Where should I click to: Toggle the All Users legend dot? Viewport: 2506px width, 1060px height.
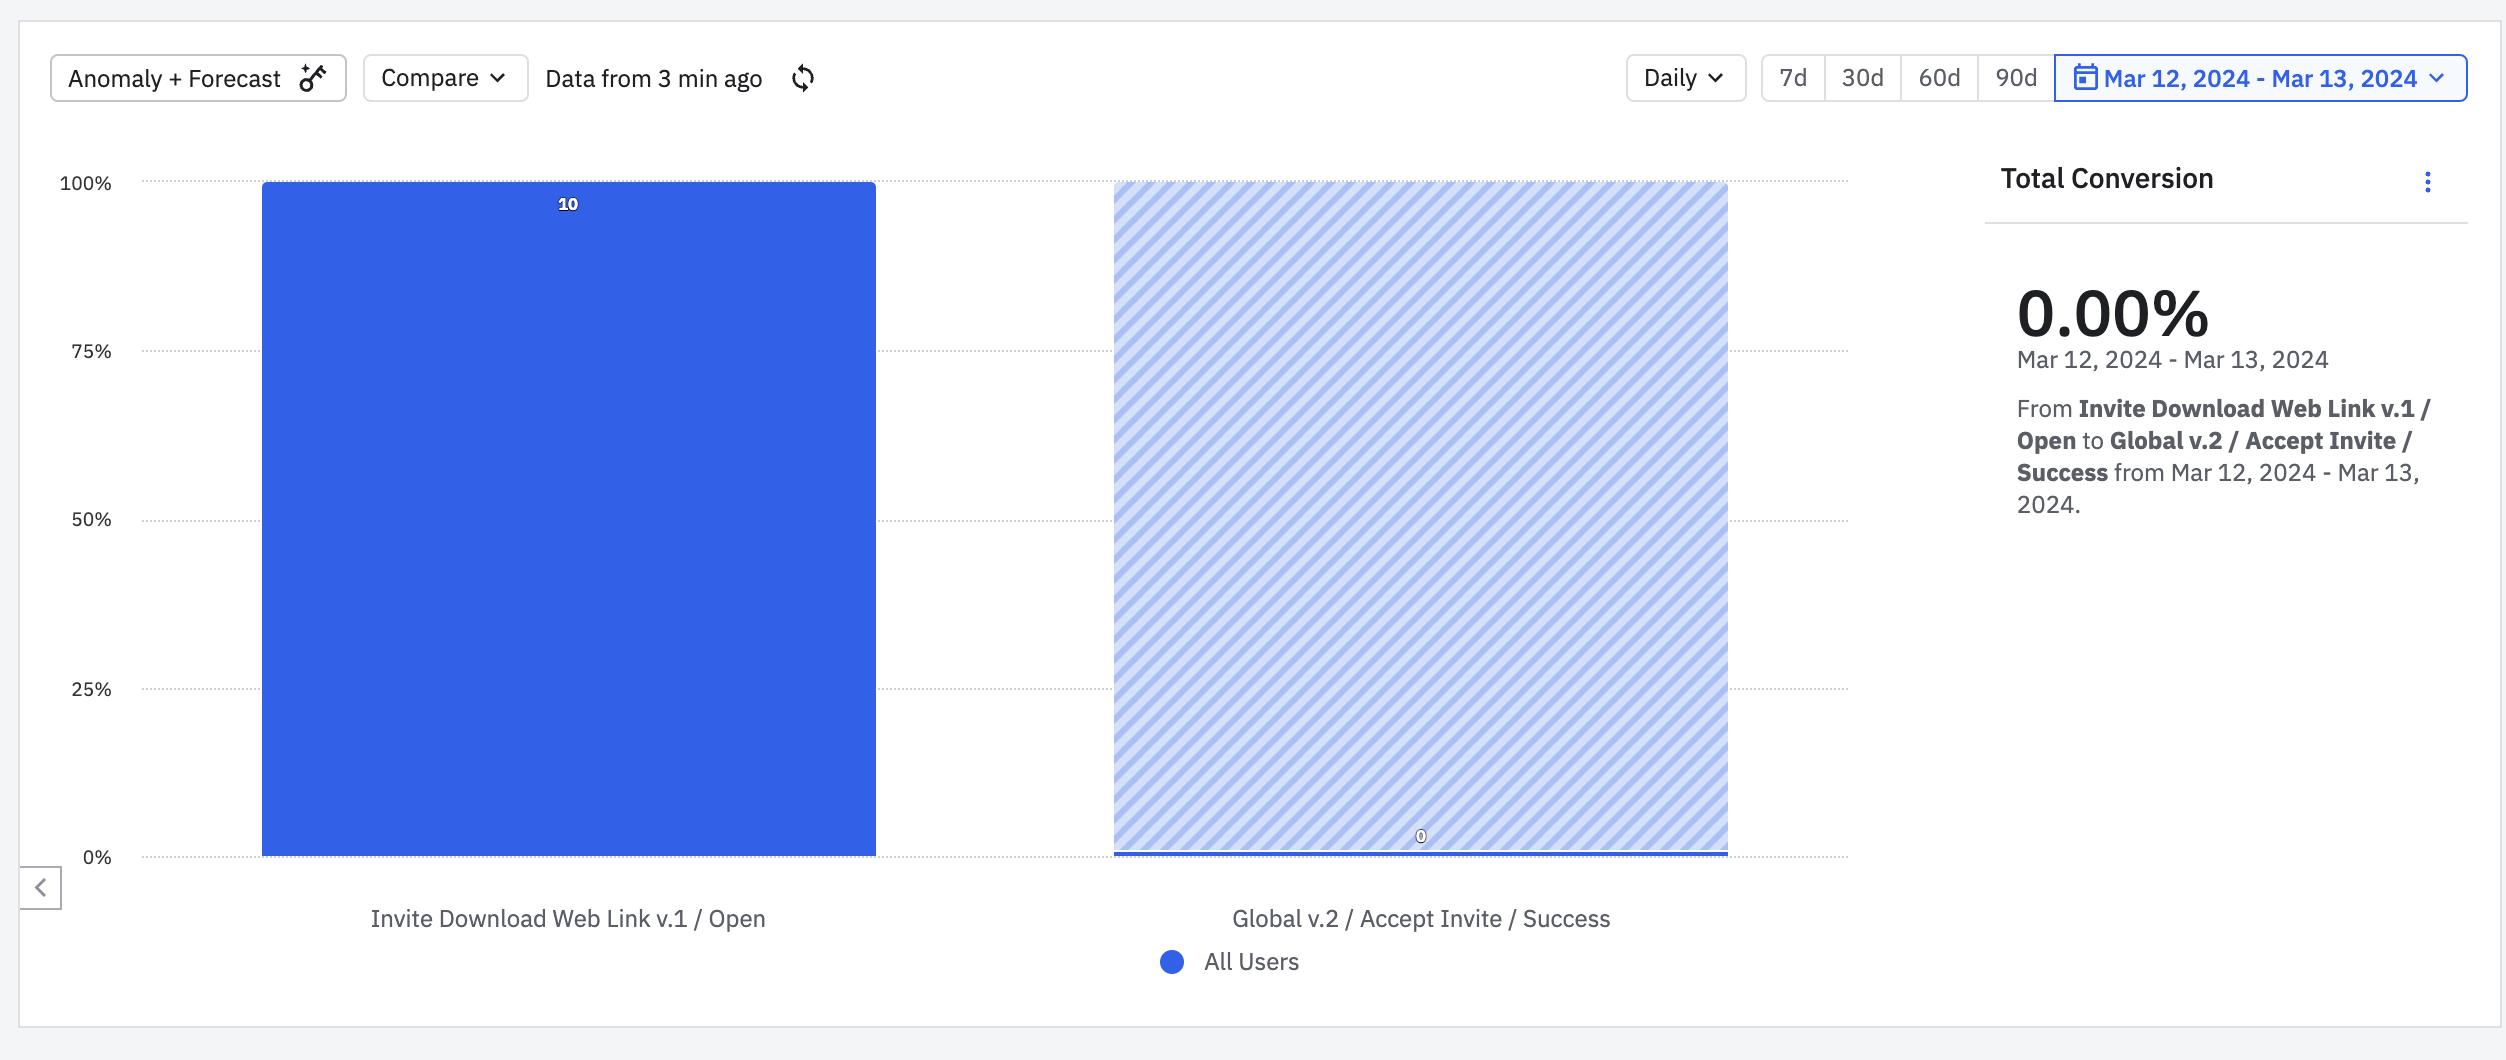coord(1172,962)
